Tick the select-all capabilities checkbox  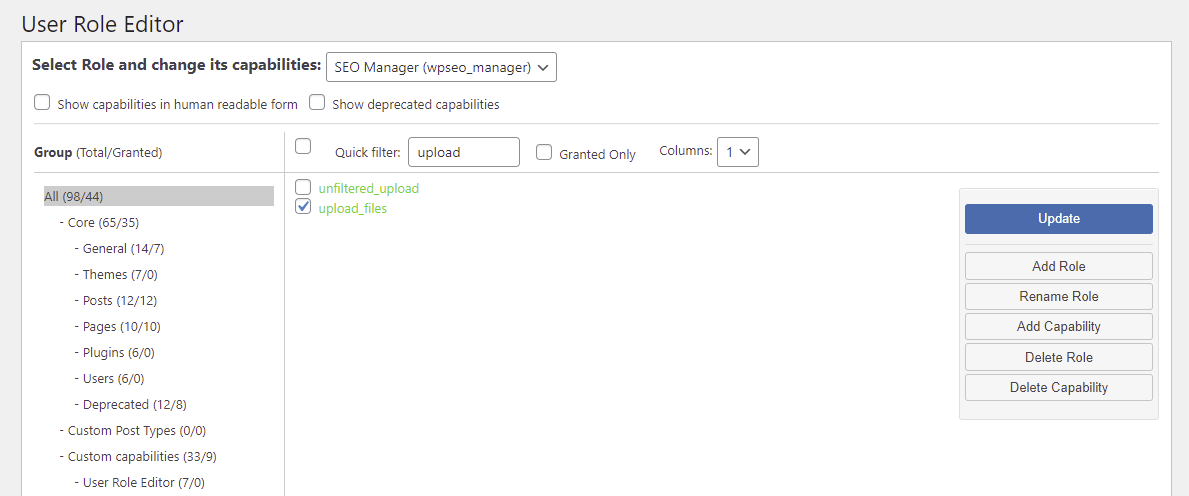[x=303, y=147]
